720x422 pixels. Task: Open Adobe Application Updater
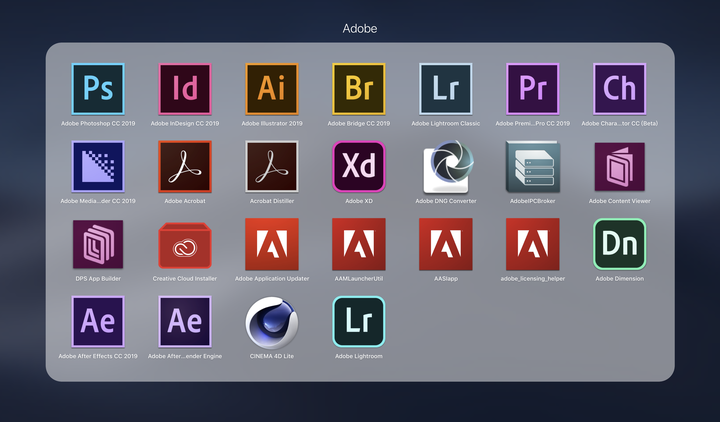click(x=272, y=244)
